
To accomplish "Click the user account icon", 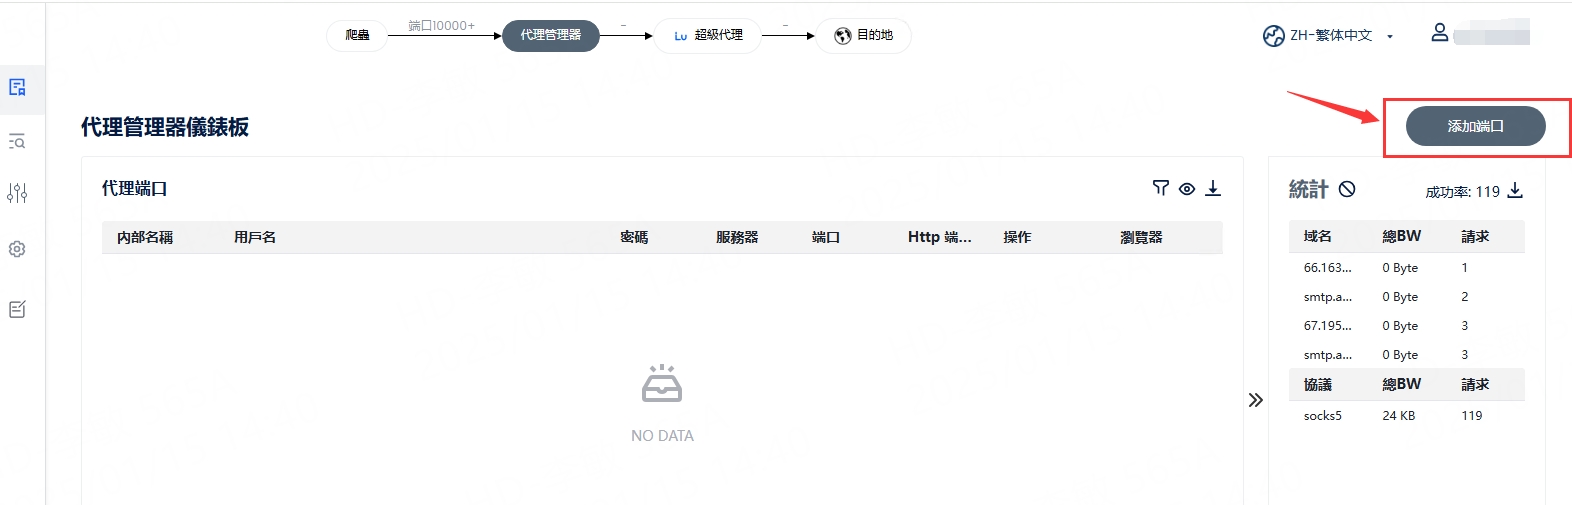I will (x=1439, y=33).
